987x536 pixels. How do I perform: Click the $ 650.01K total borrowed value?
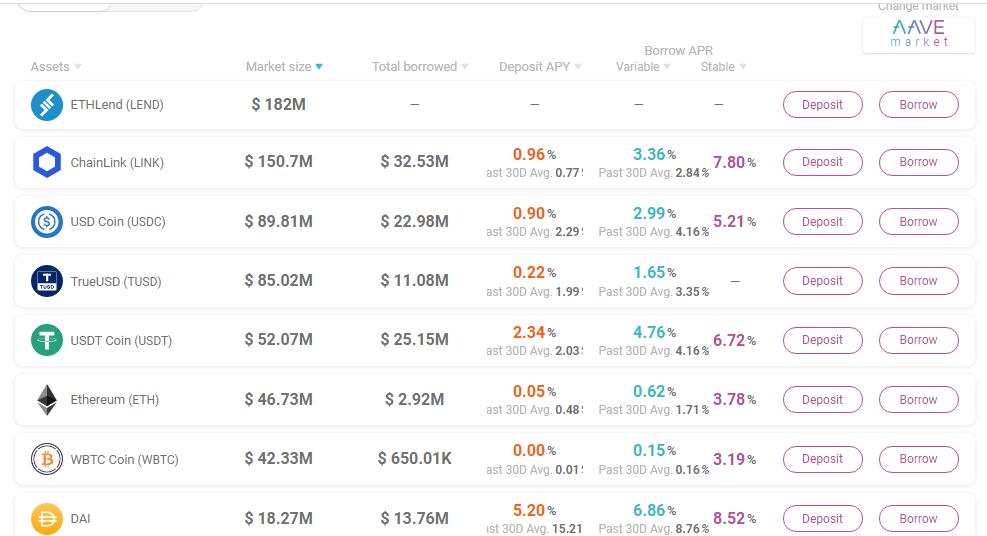point(414,459)
